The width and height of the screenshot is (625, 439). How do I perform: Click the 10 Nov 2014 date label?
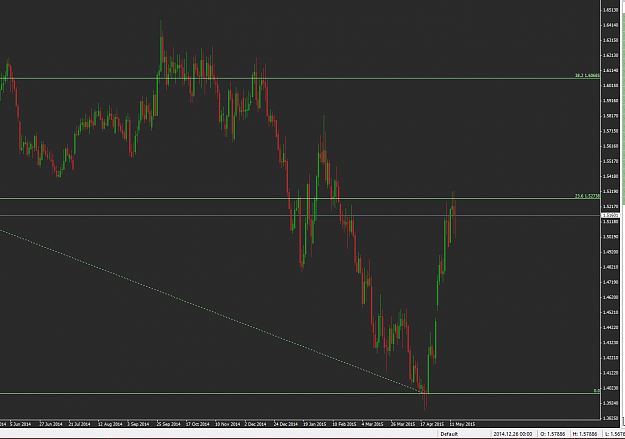point(227,424)
